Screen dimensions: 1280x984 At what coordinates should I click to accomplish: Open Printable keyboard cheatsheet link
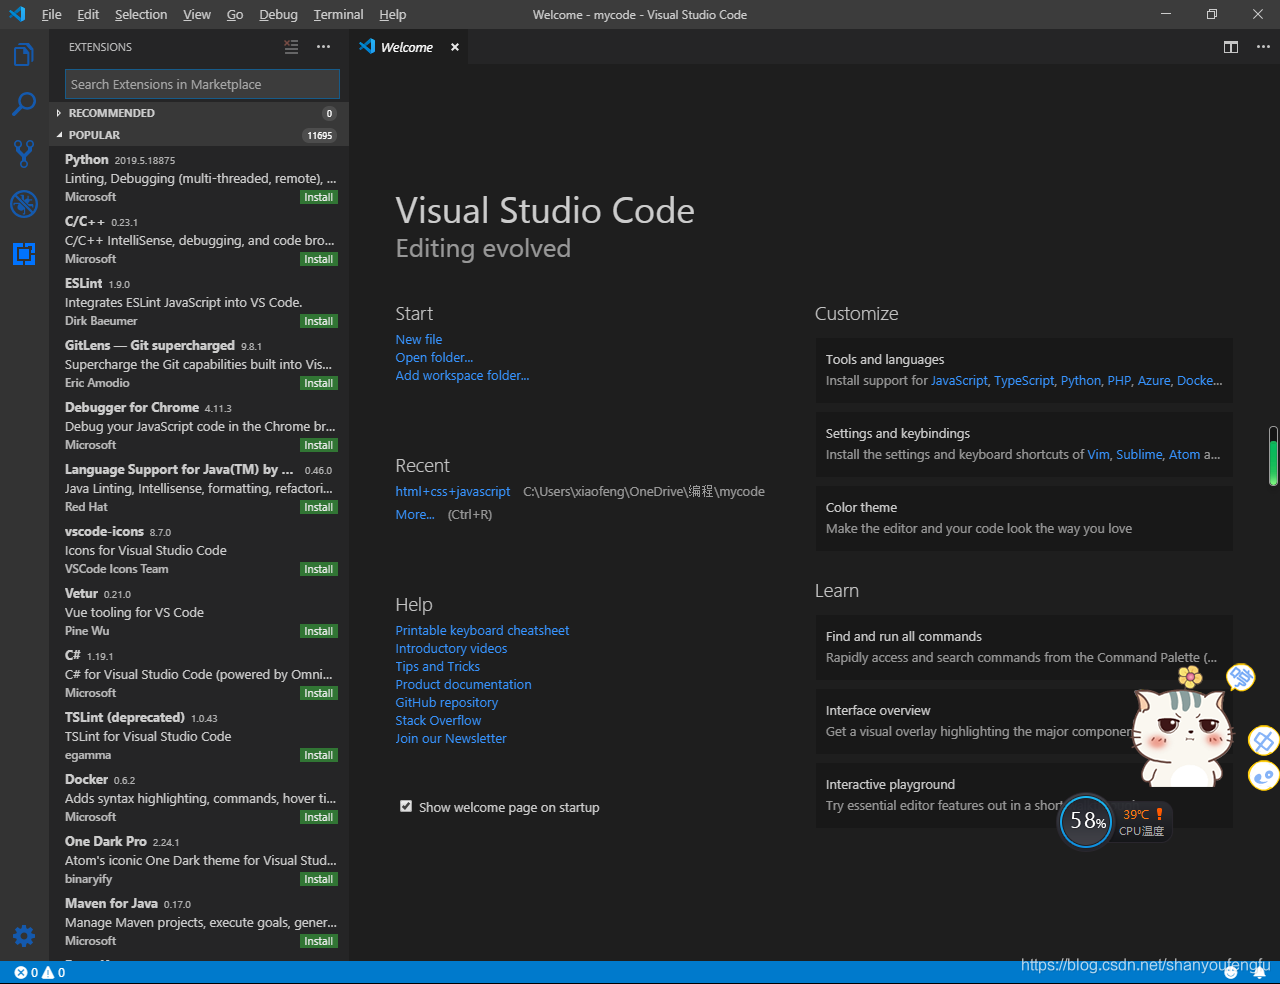(x=482, y=630)
